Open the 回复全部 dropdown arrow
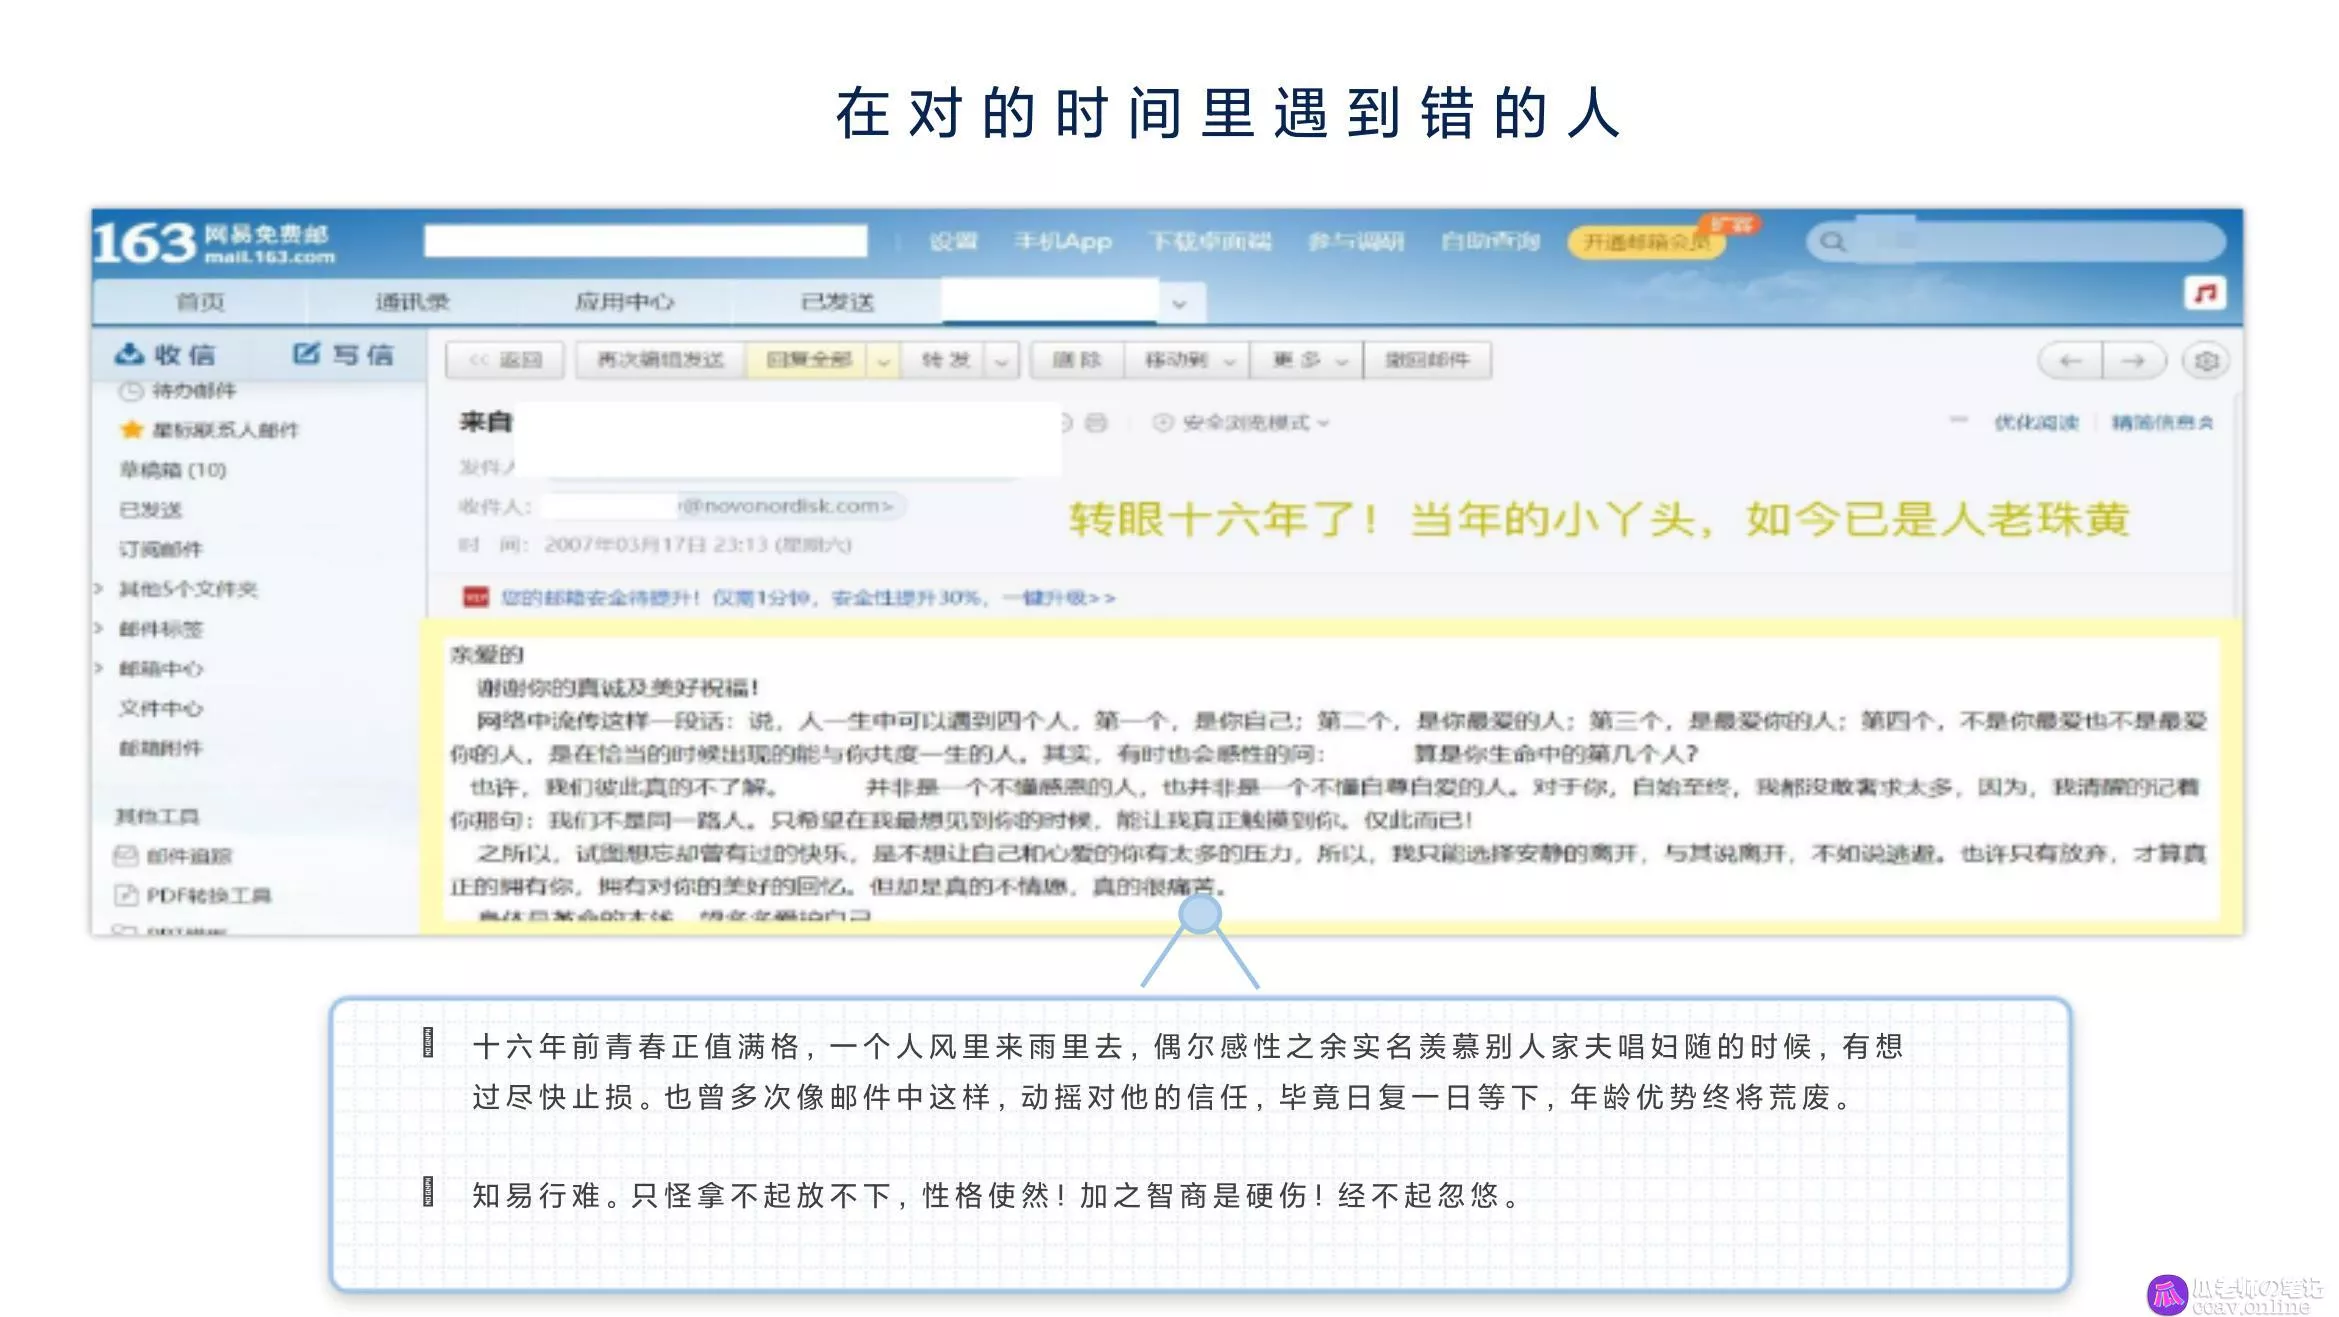Viewport: 2339px width, 1317px height. pyautogui.click(x=883, y=360)
